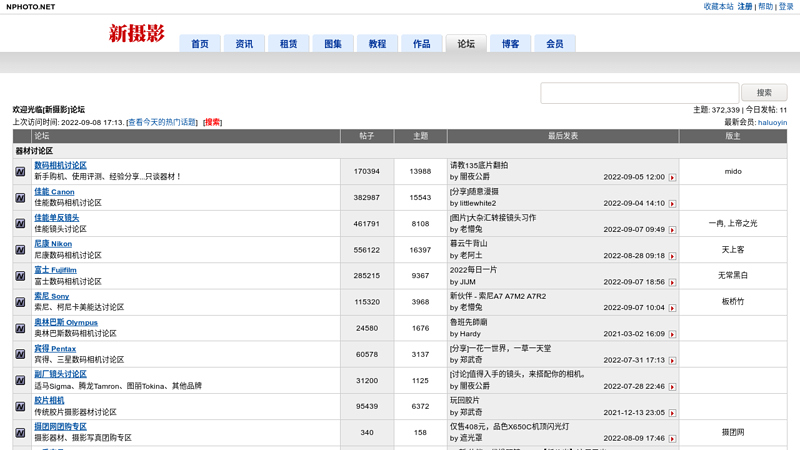Go to last post arrow for 请教135底片翻拍

672,178
